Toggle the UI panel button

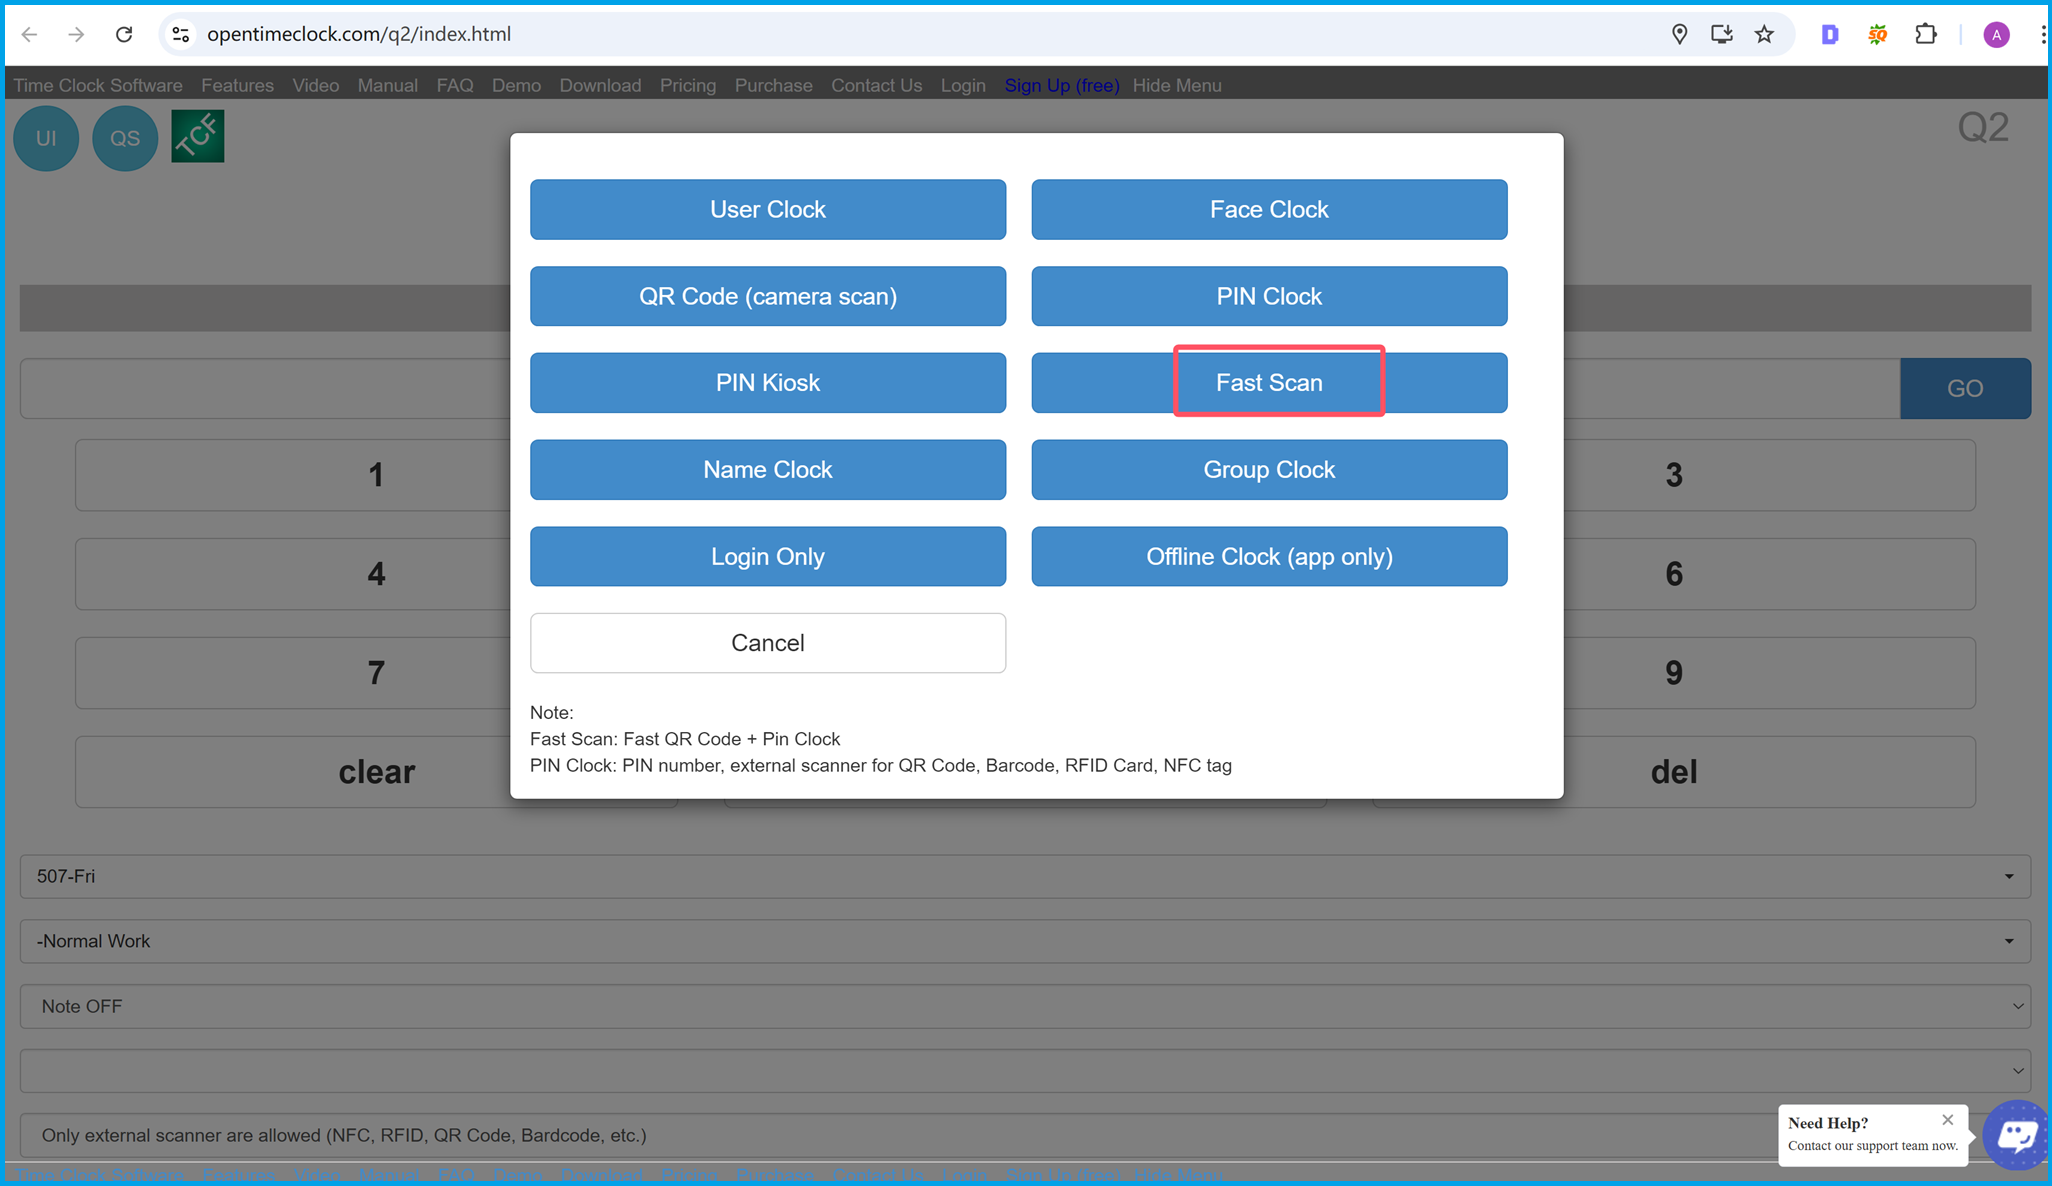pos(49,137)
